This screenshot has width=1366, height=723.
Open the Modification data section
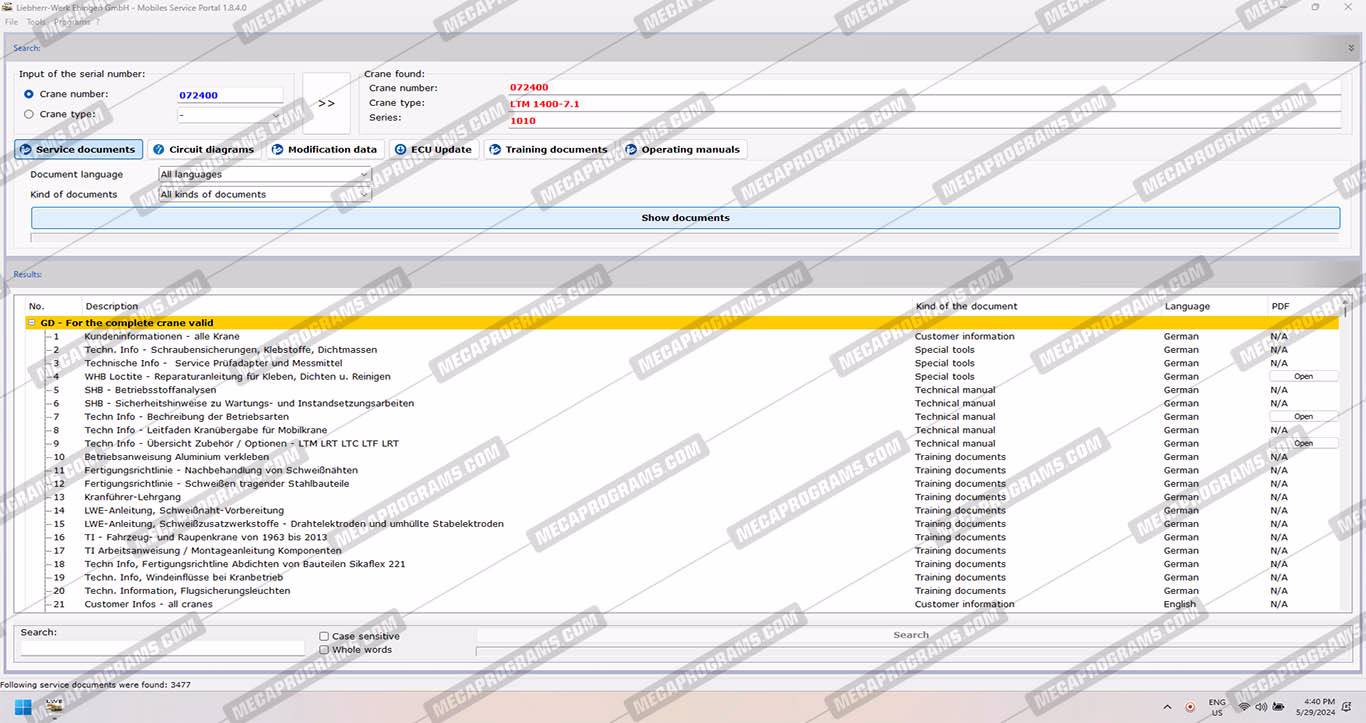(x=324, y=150)
